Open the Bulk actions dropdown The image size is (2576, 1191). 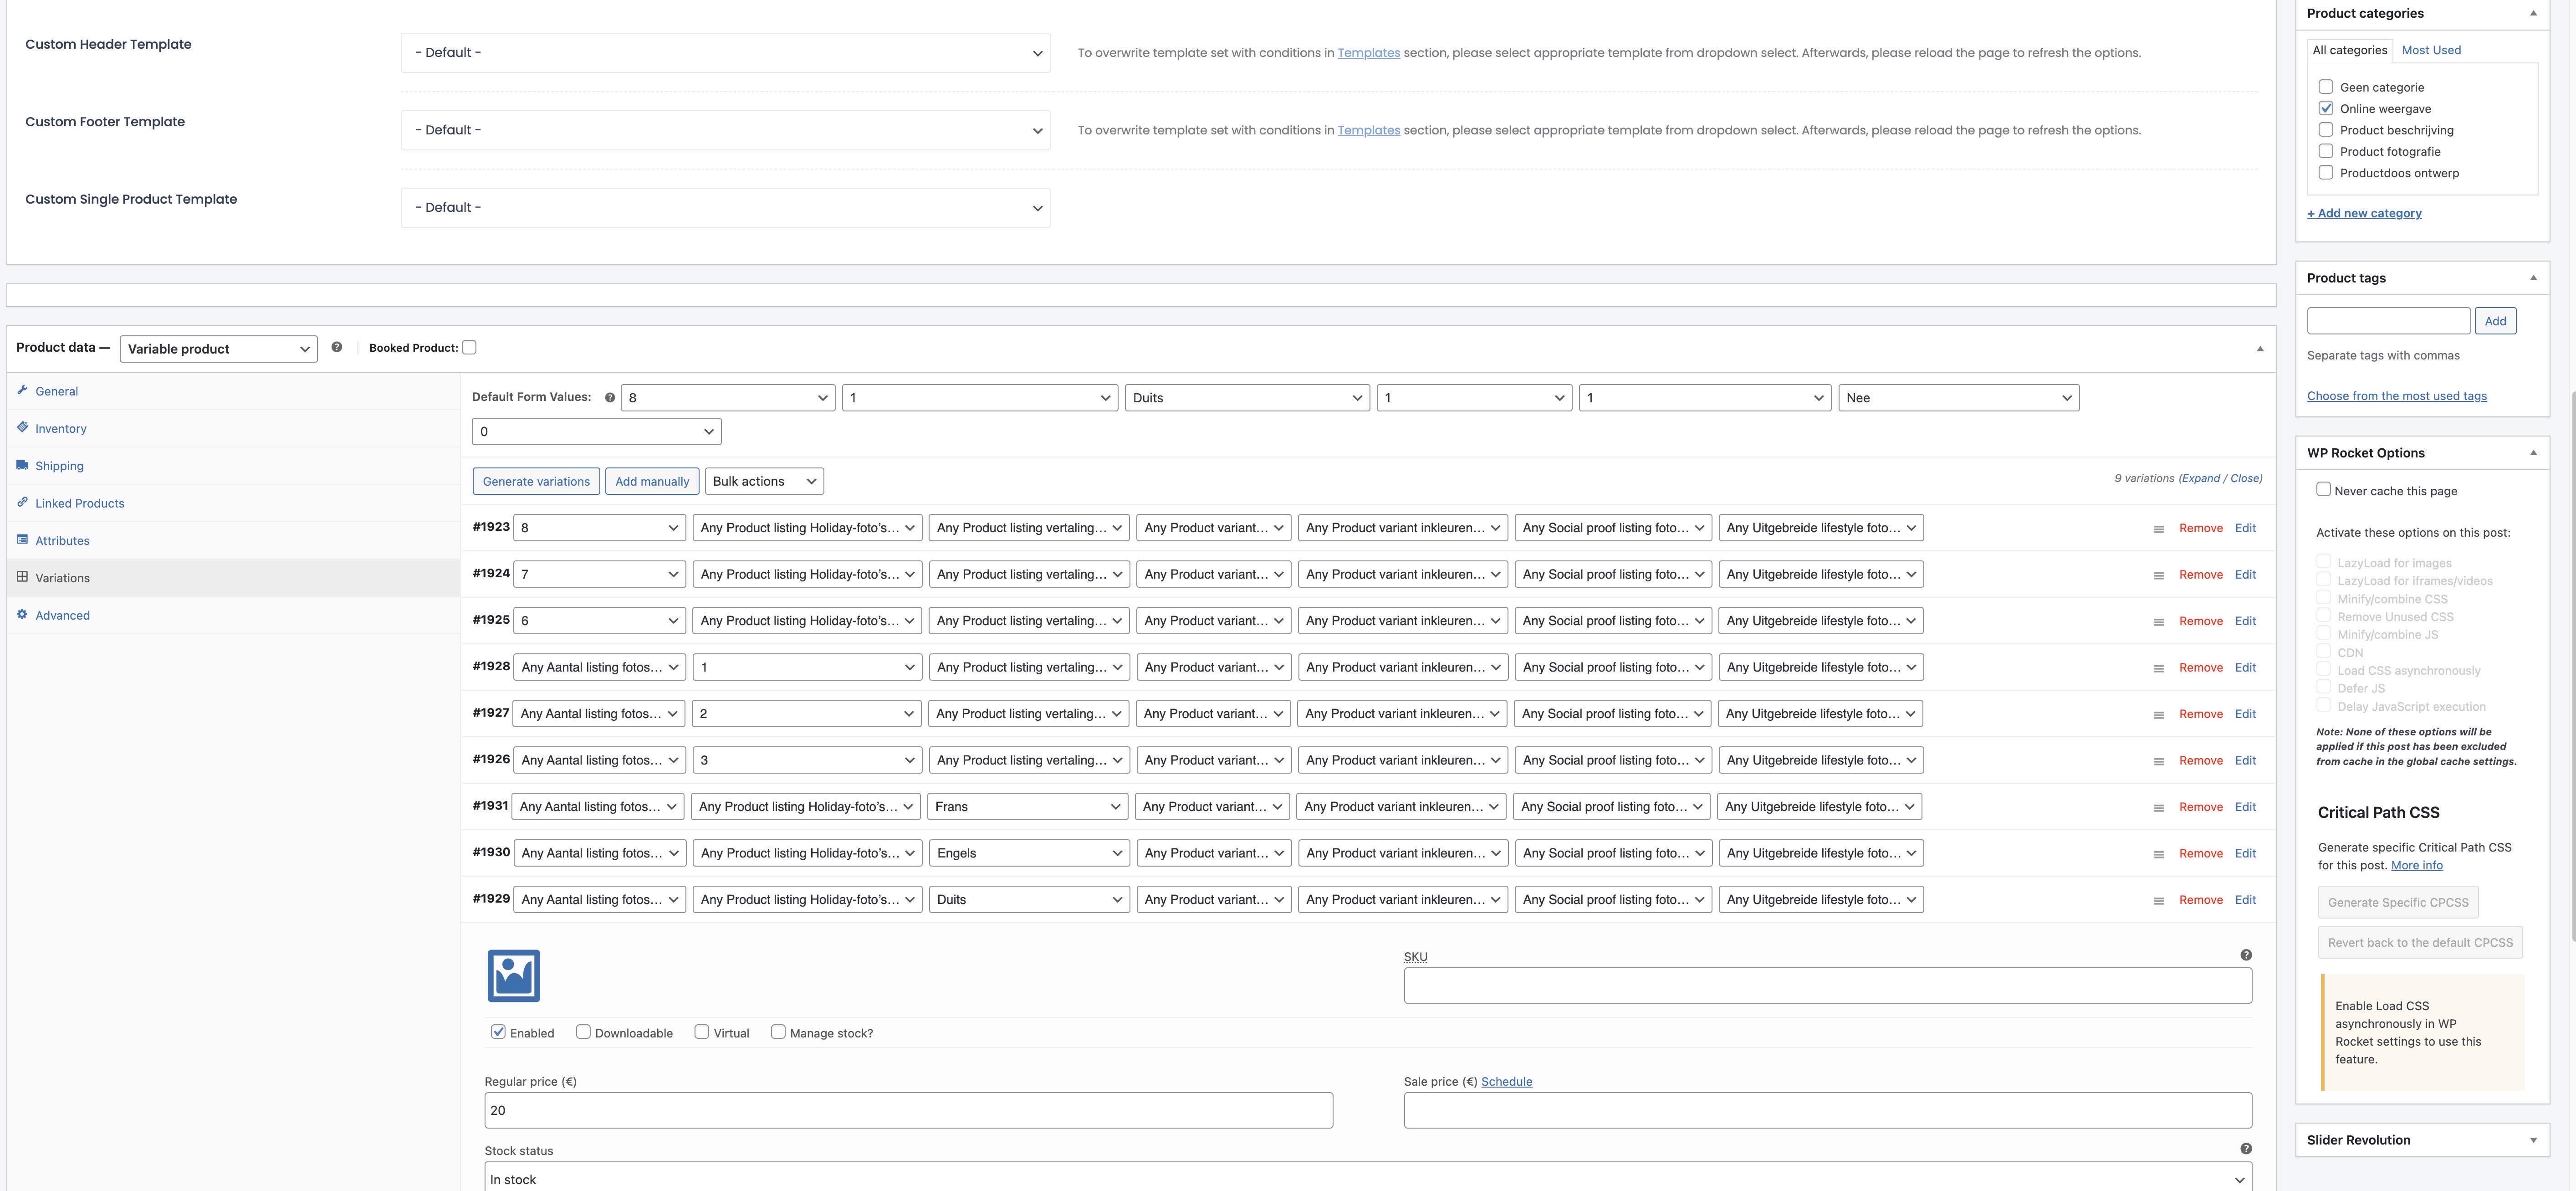(x=764, y=481)
